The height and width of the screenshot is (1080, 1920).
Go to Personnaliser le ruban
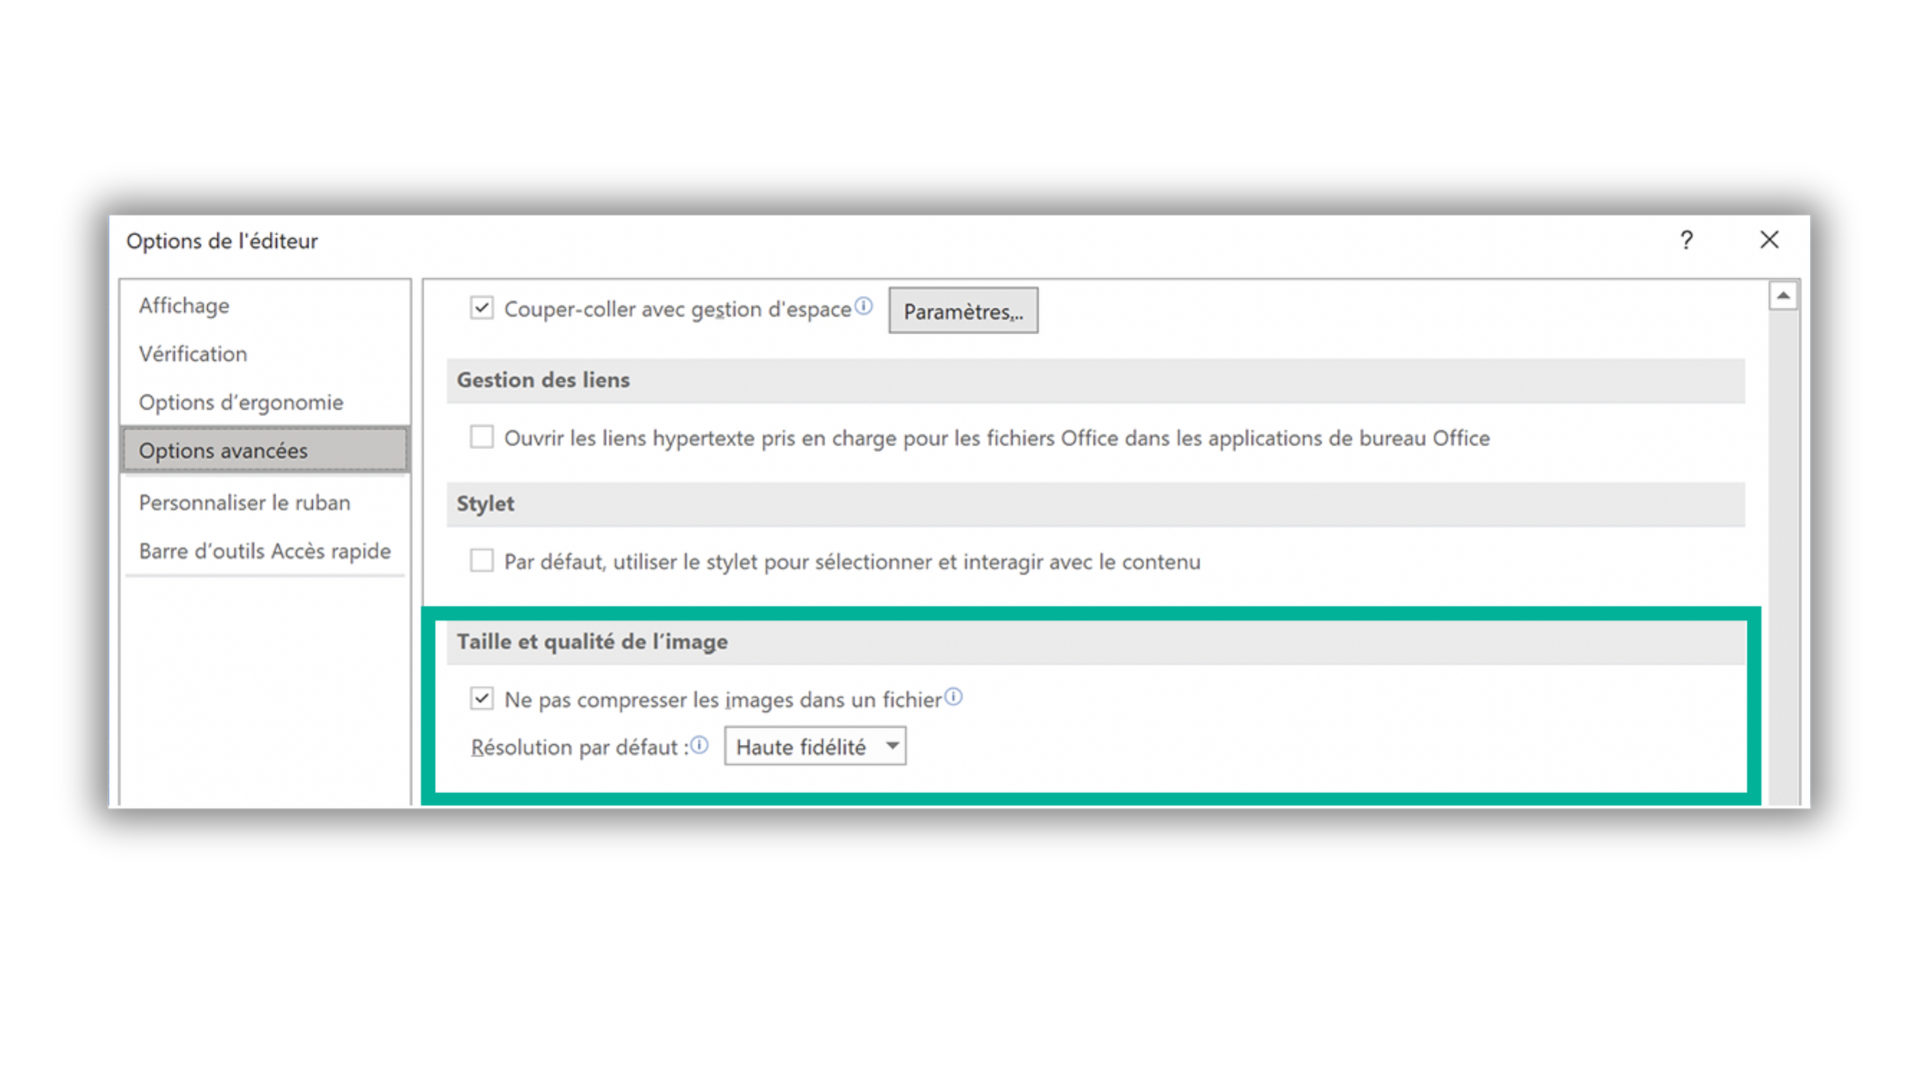pyautogui.click(x=245, y=503)
